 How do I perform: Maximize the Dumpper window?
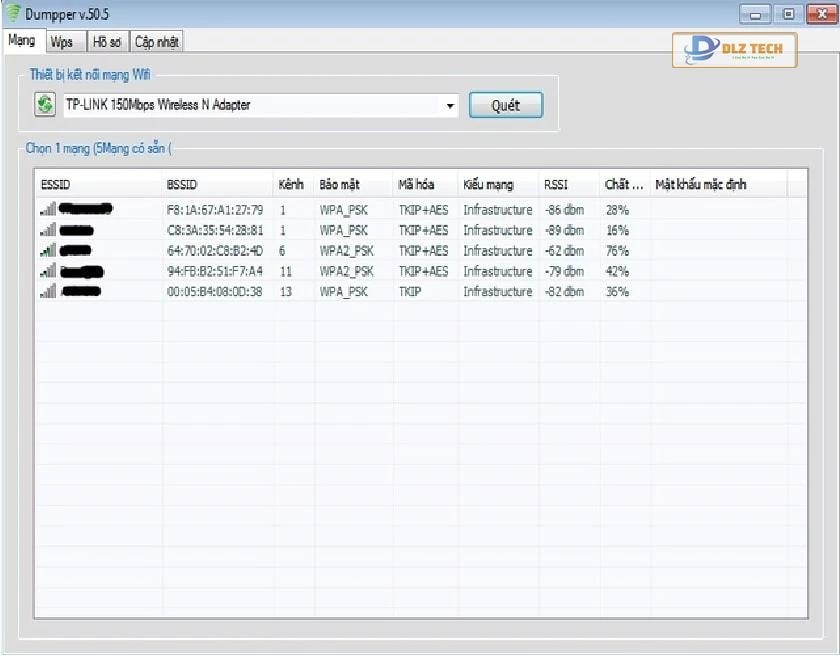click(x=788, y=13)
